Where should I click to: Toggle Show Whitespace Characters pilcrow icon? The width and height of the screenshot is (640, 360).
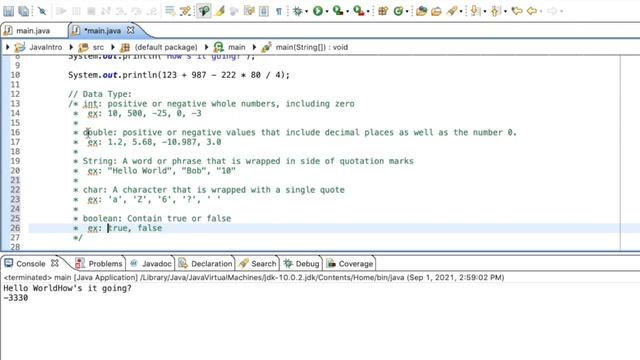[279, 11]
